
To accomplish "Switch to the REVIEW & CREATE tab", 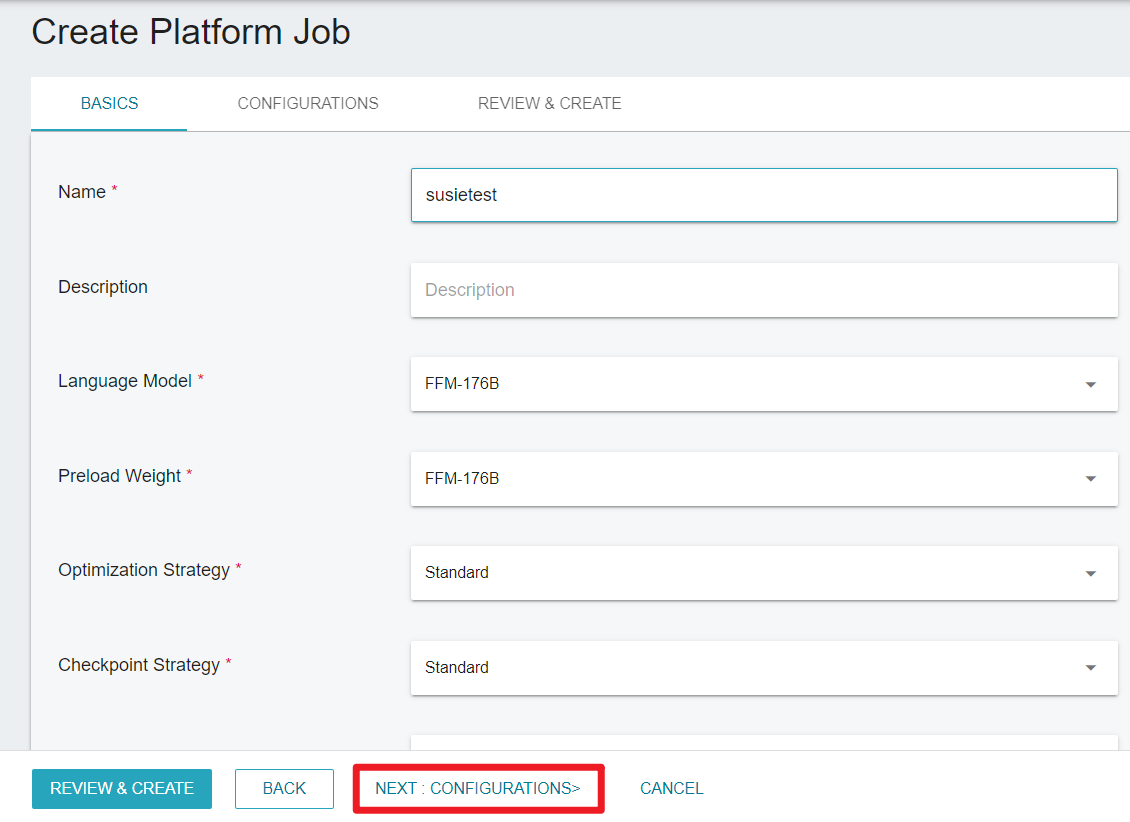I will click(549, 103).
